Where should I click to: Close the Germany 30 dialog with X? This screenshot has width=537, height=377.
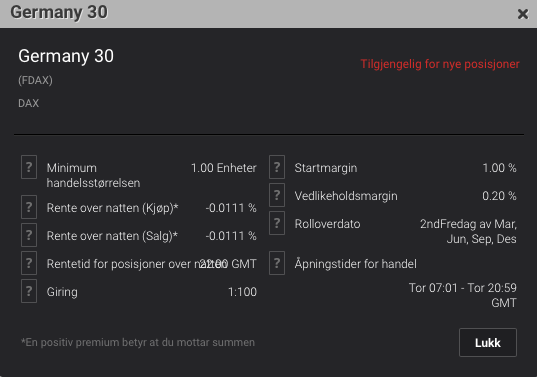coord(523,14)
